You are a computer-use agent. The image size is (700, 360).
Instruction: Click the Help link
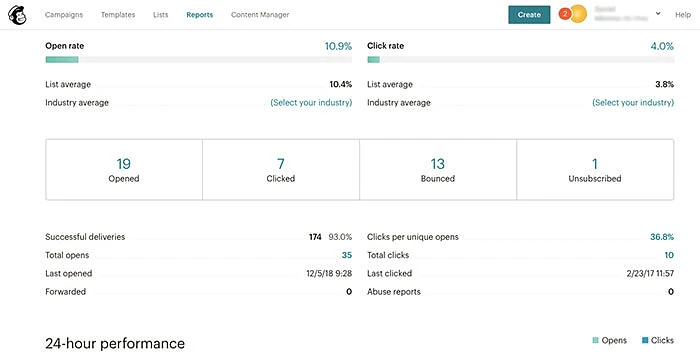(x=683, y=15)
